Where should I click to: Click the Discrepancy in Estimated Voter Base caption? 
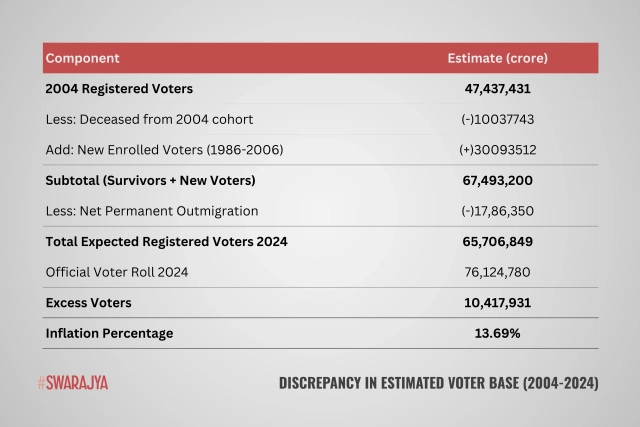438,383
